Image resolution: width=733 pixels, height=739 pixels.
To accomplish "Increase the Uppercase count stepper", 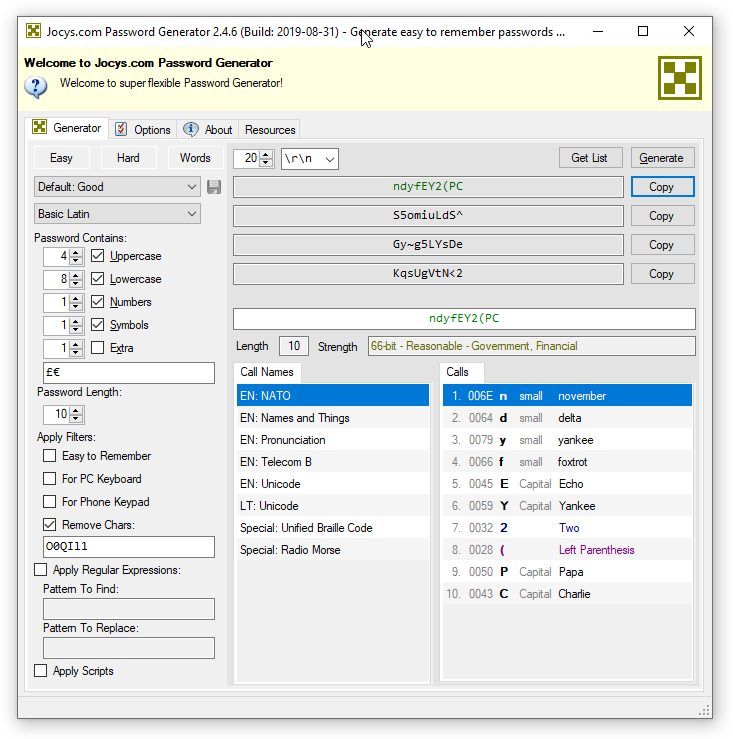I will (76, 253).
